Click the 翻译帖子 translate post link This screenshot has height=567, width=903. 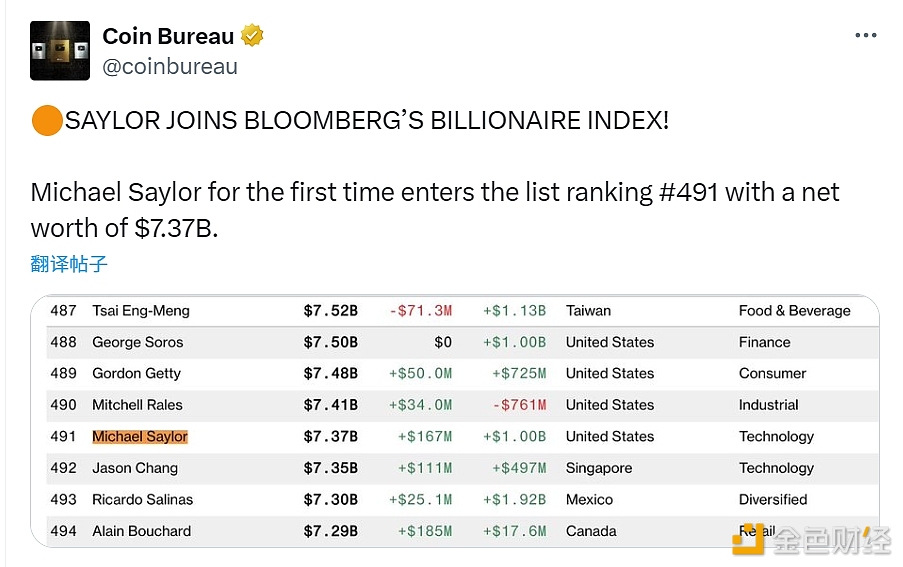pyautogui.click(x=69, y=264)
